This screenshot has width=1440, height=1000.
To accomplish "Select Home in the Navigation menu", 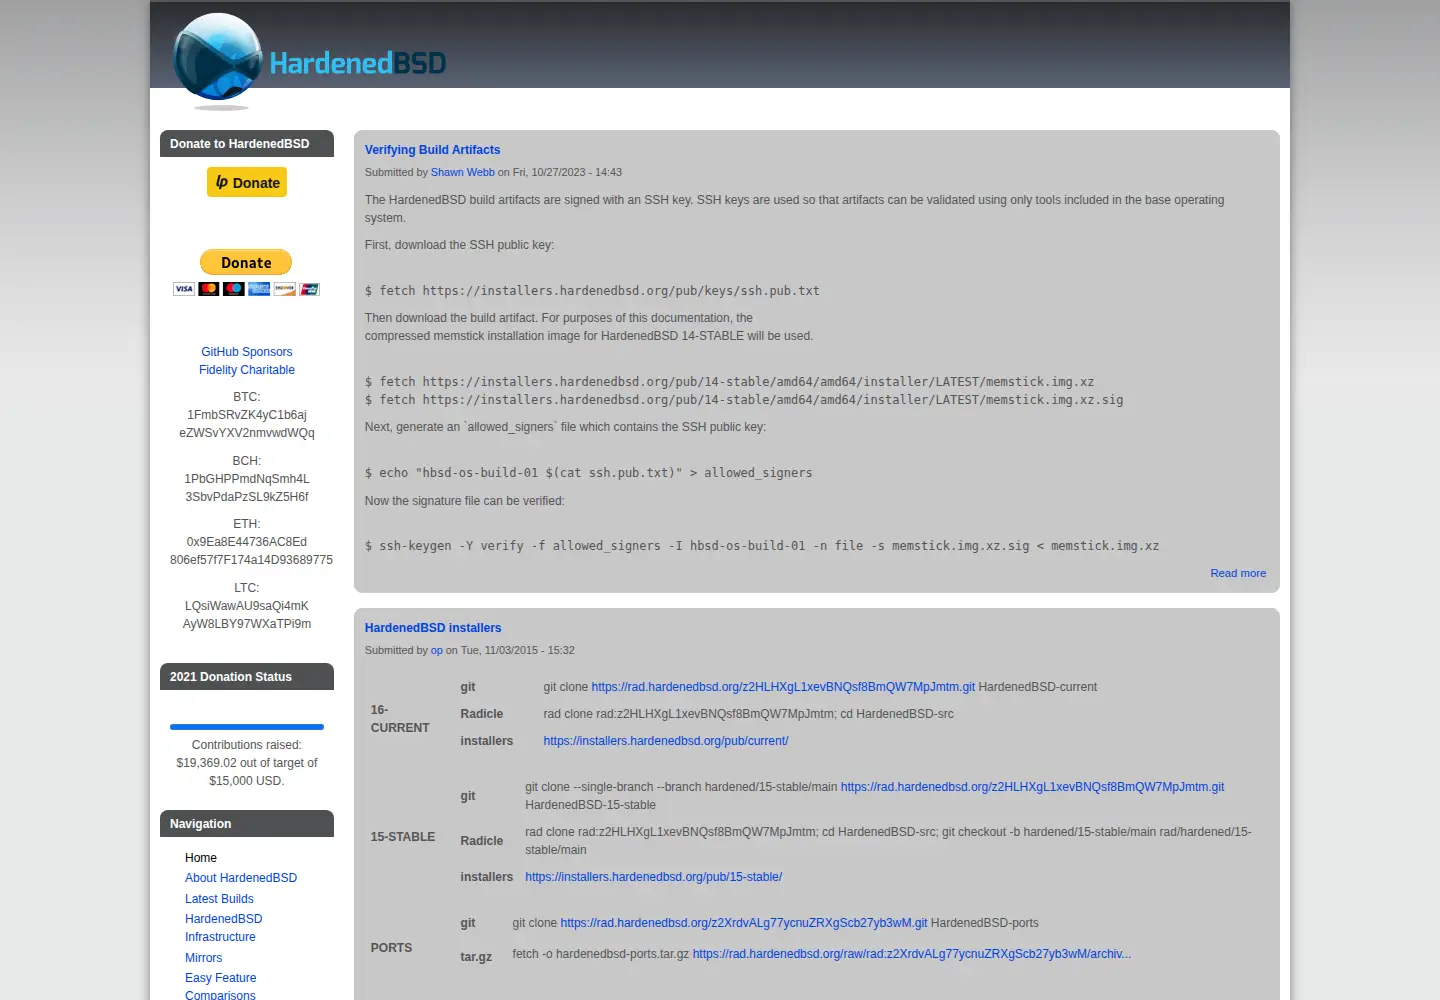I will pyautogui.click(x=201, y=858).
